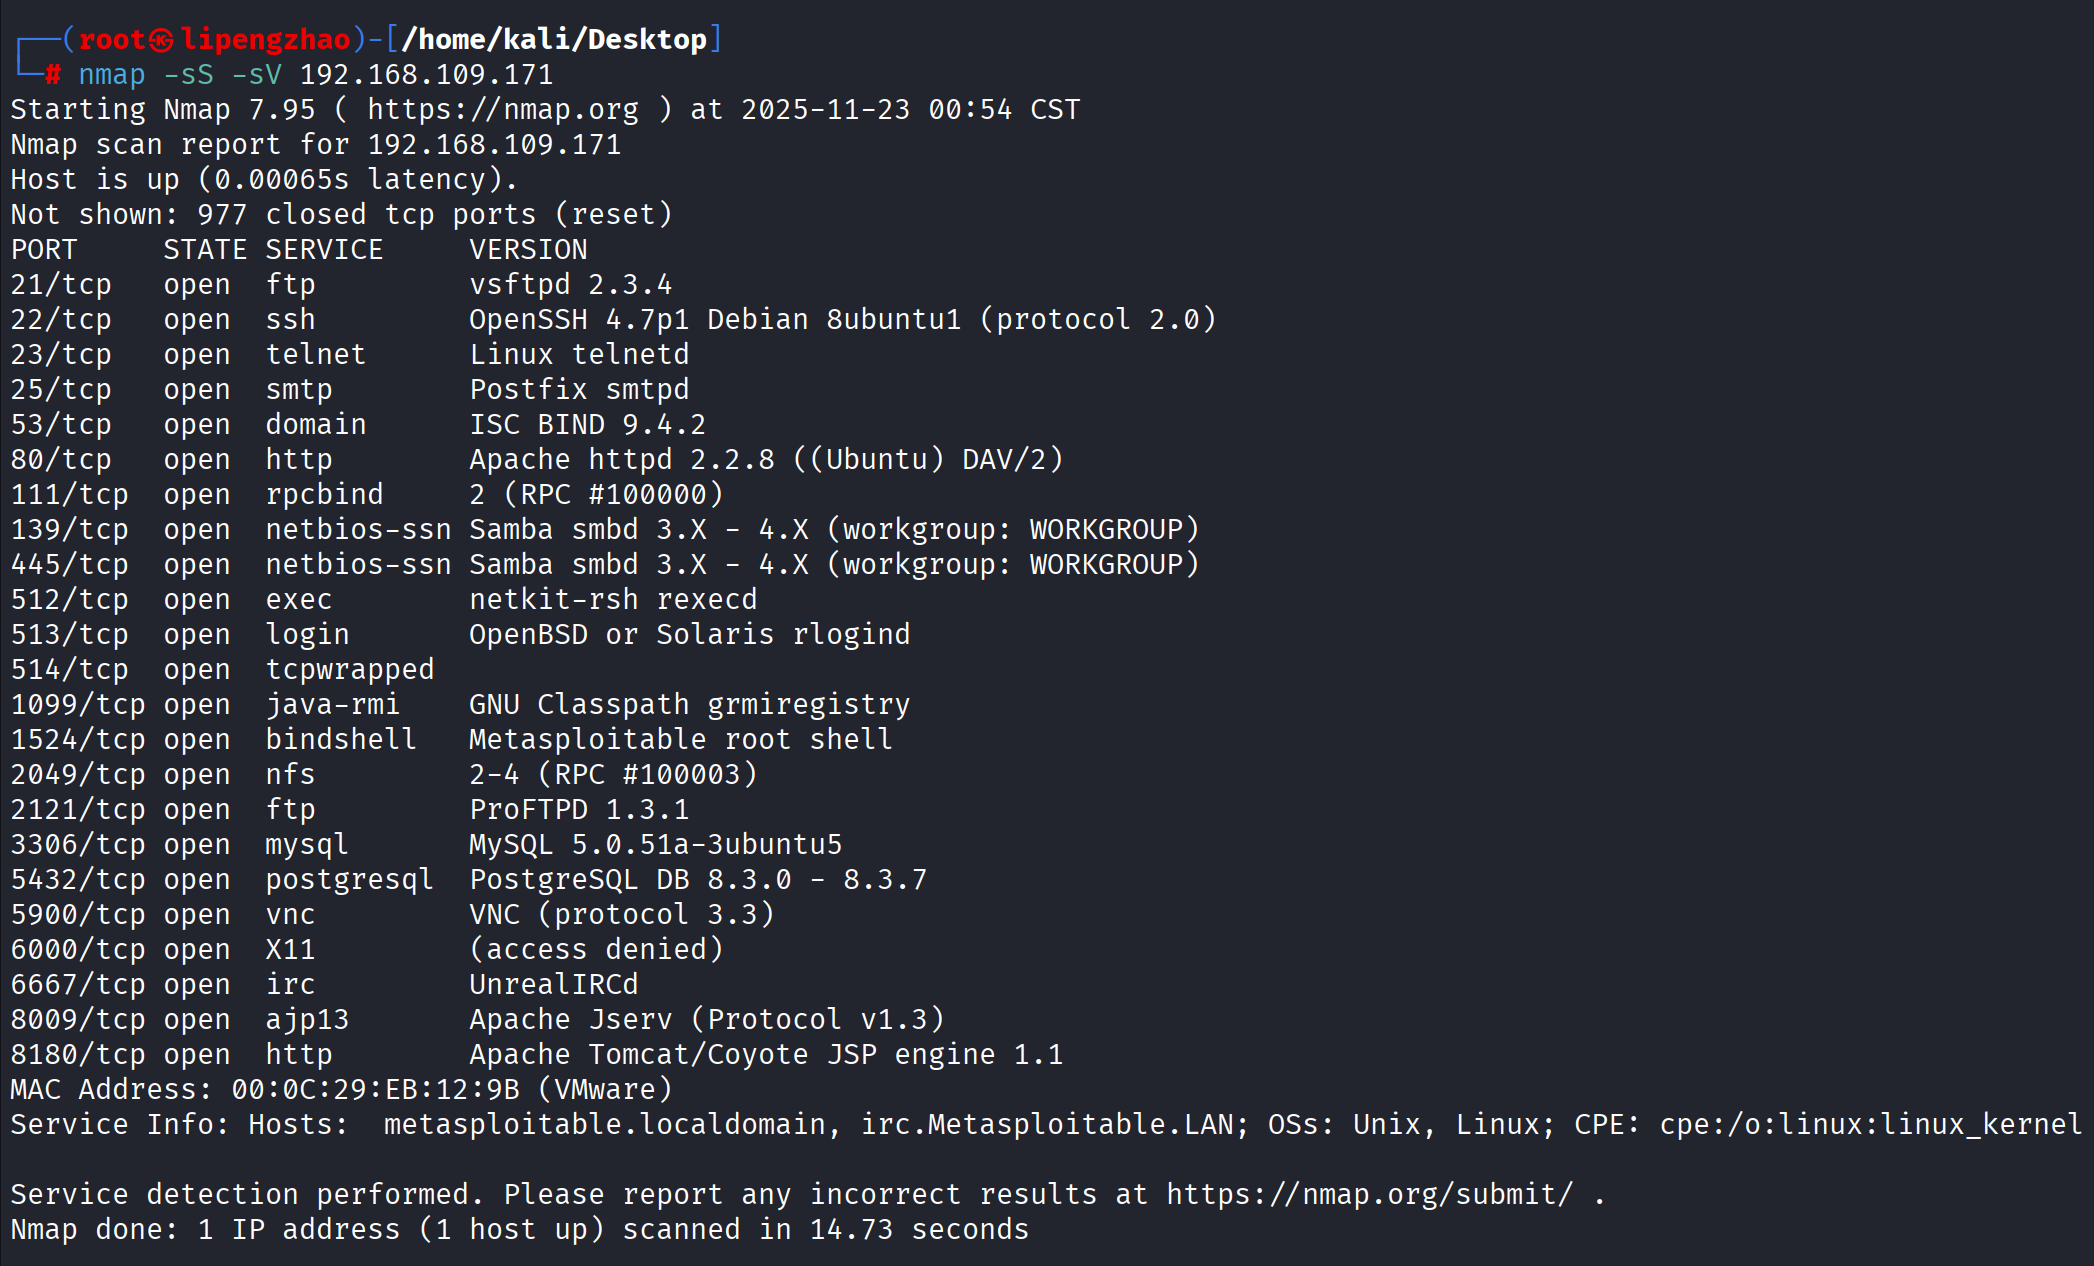Click the MySQL 5.0.51a-3ubuntu5 version text

pyautogui.click(x=655, y=845)
